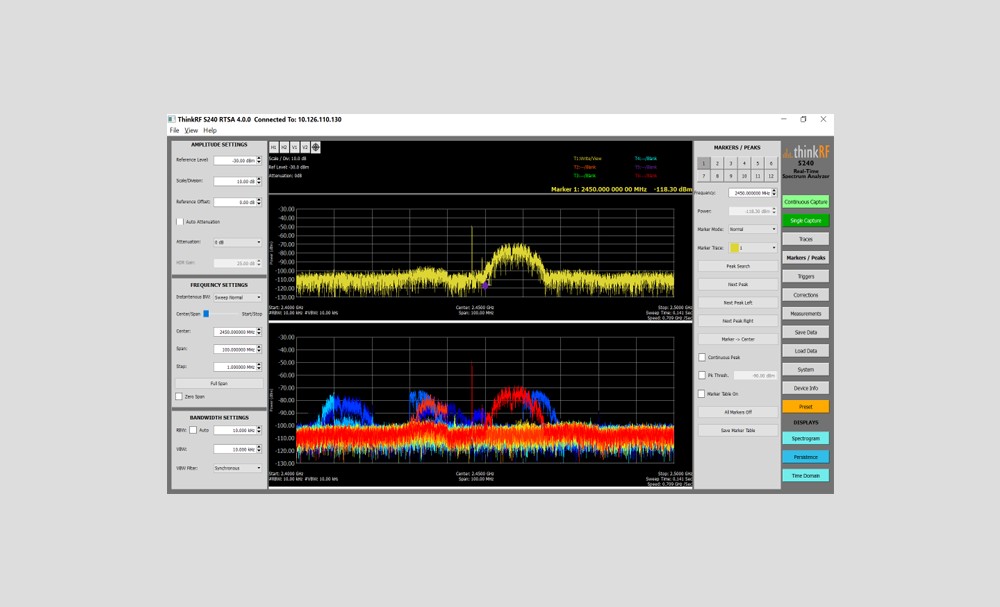The image size is (1000, 607).
Task: Select marker number 5 in Markers panel
Action: tap(758, 163)
